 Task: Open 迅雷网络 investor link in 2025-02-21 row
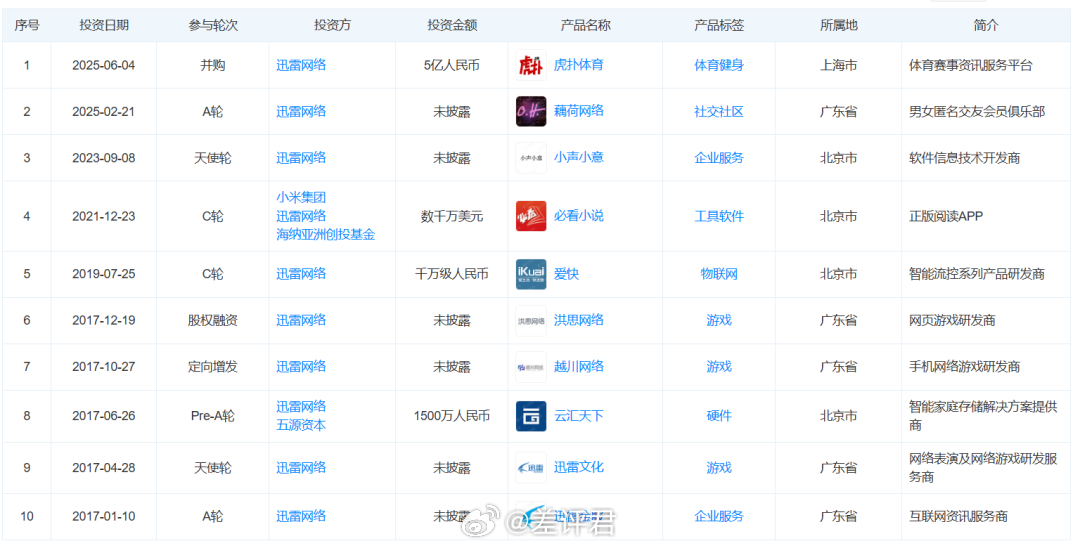[301, 112]
